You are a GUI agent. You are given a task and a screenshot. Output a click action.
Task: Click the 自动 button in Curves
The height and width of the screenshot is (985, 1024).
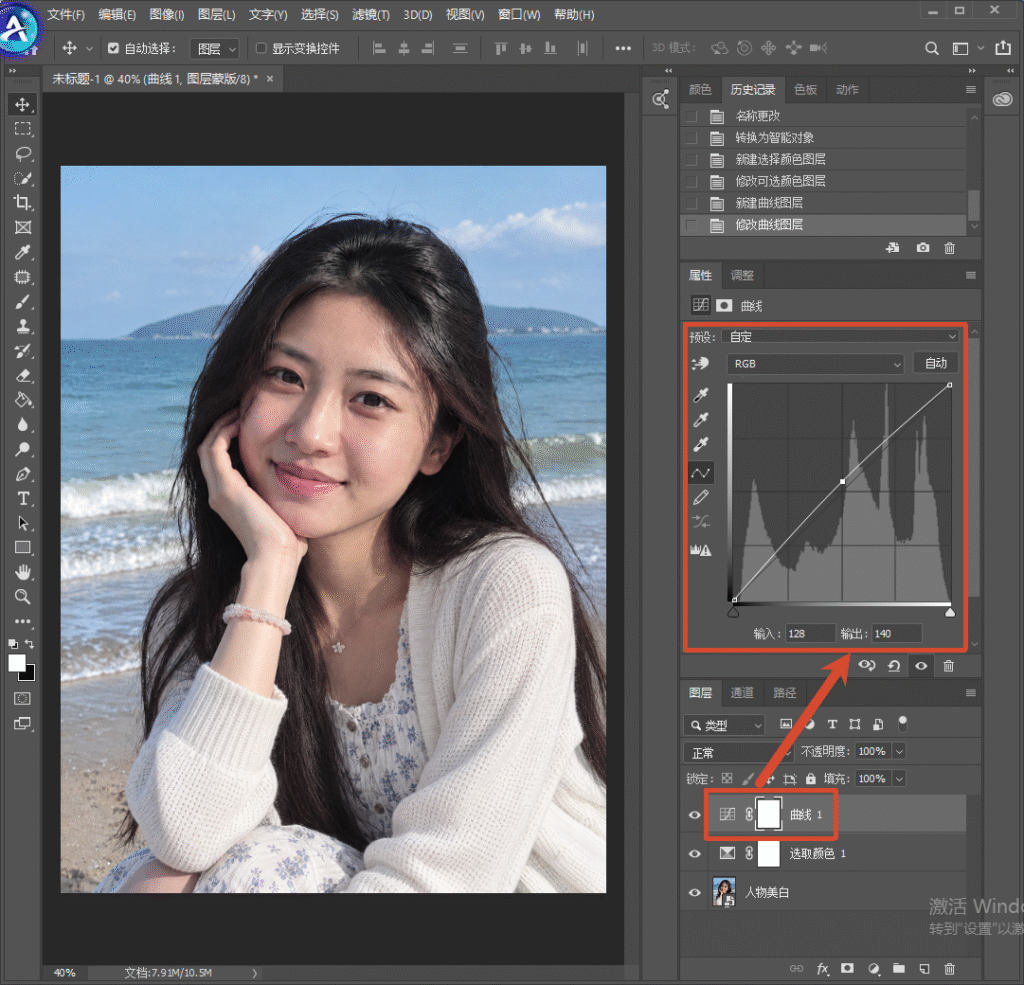pos(935,363)
